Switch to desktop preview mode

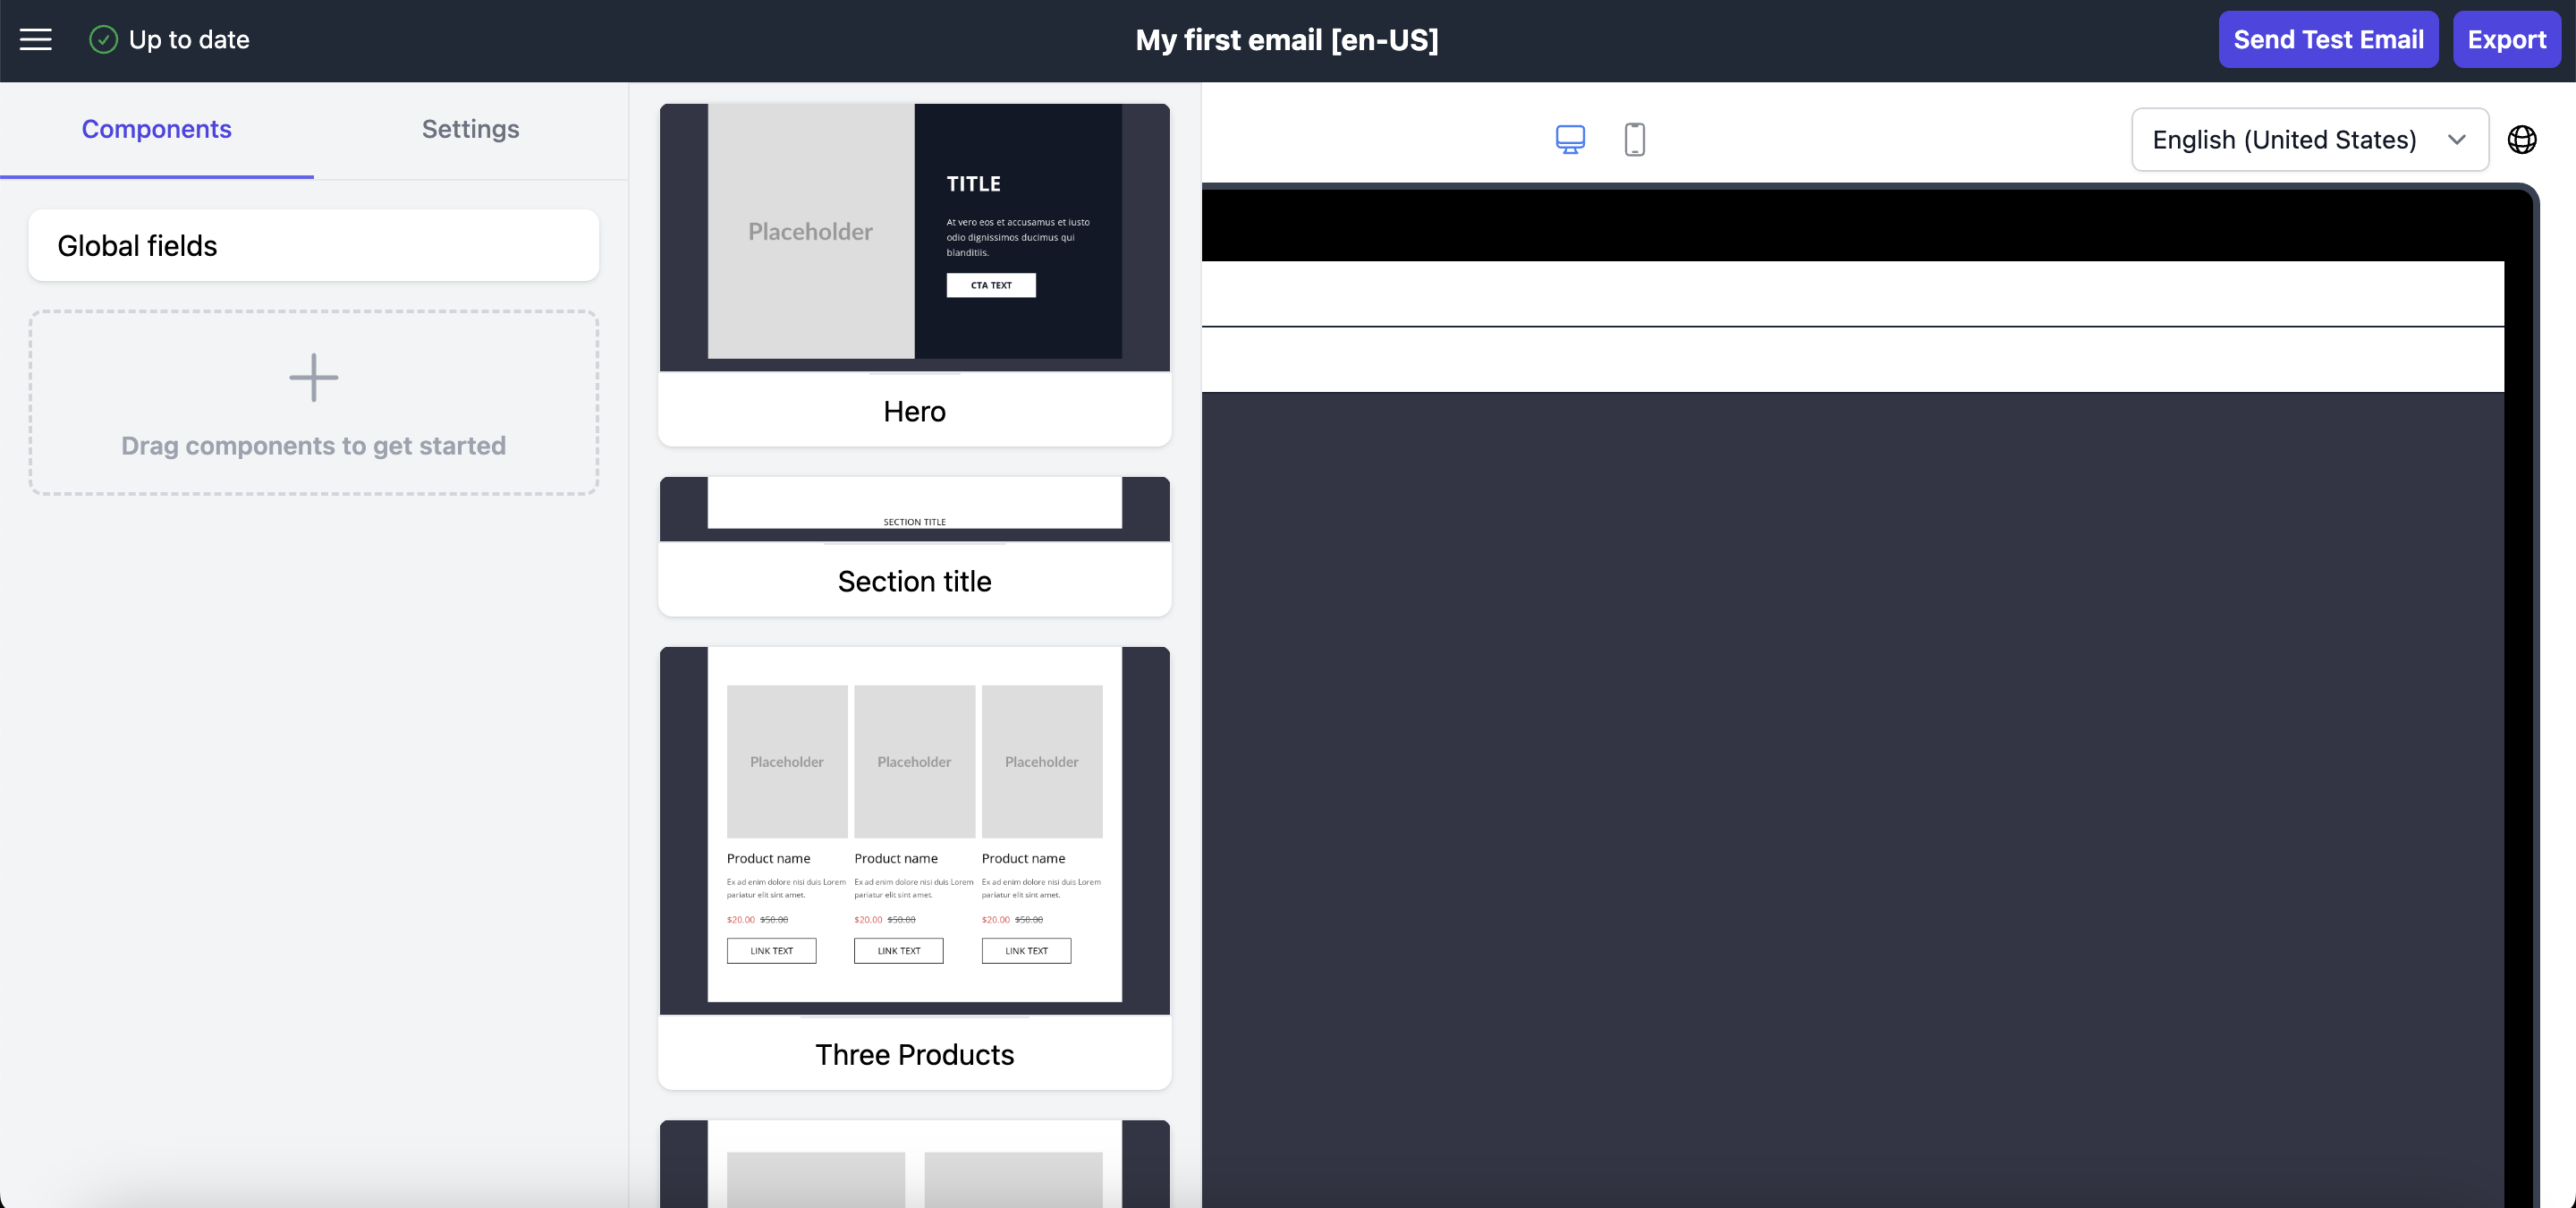click(1570, 139)
